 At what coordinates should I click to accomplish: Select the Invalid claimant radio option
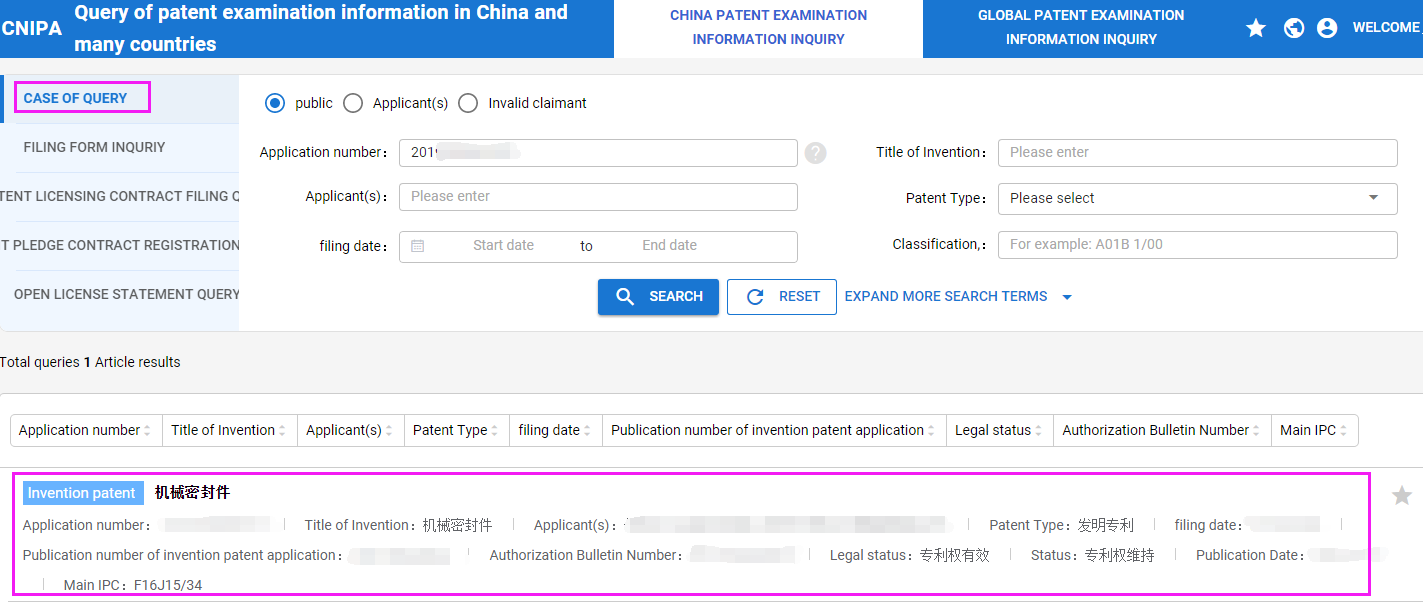[x=468, y=103]
